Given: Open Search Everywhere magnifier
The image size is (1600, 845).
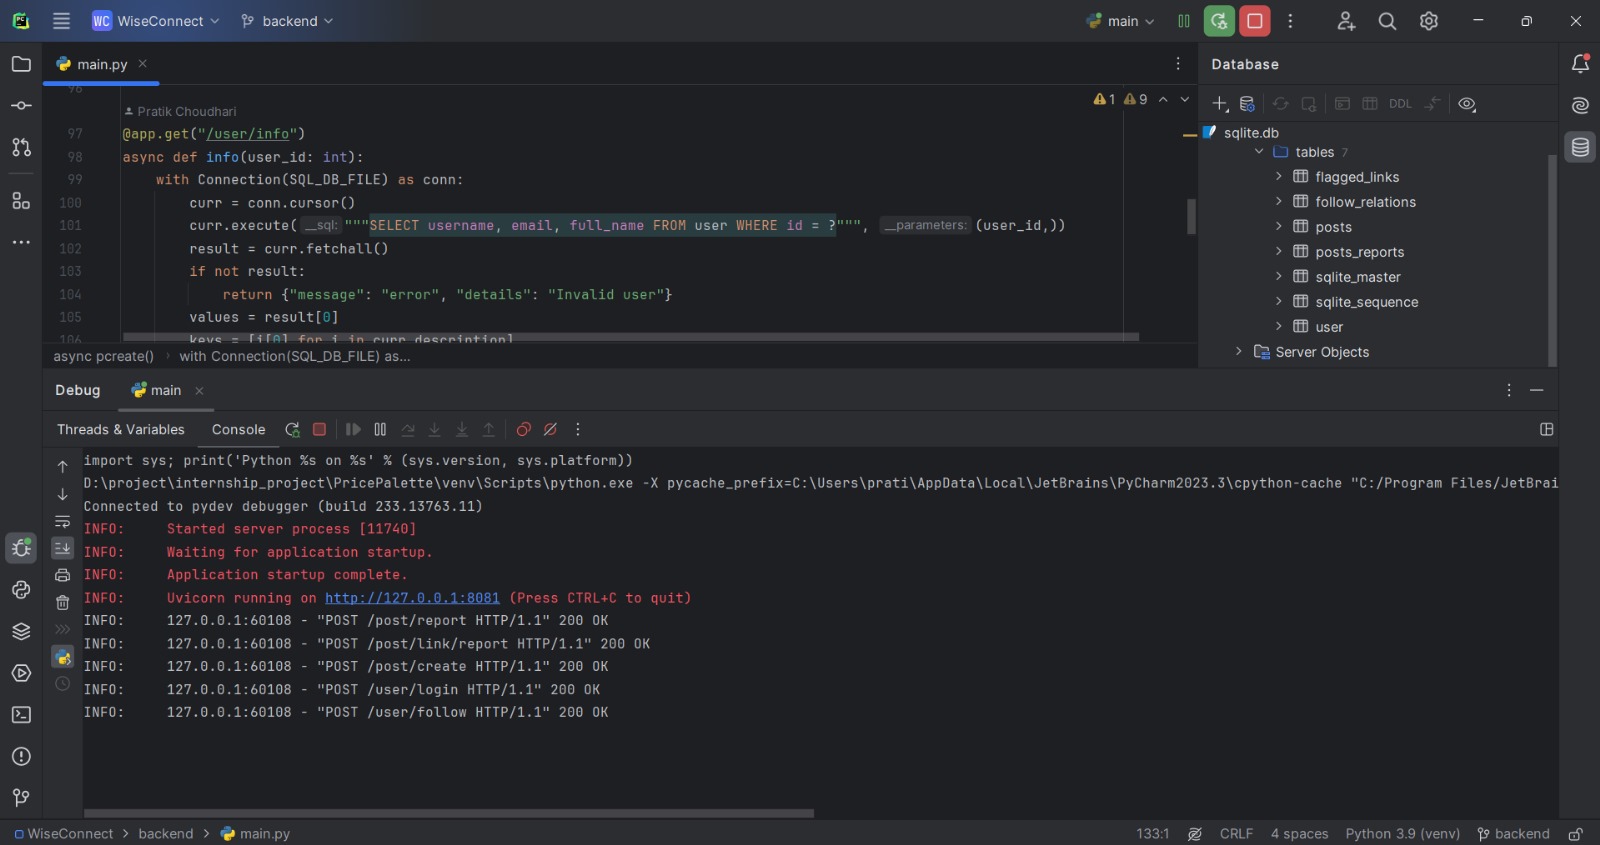Looking at the screenshot, I should click(1387, 21).
